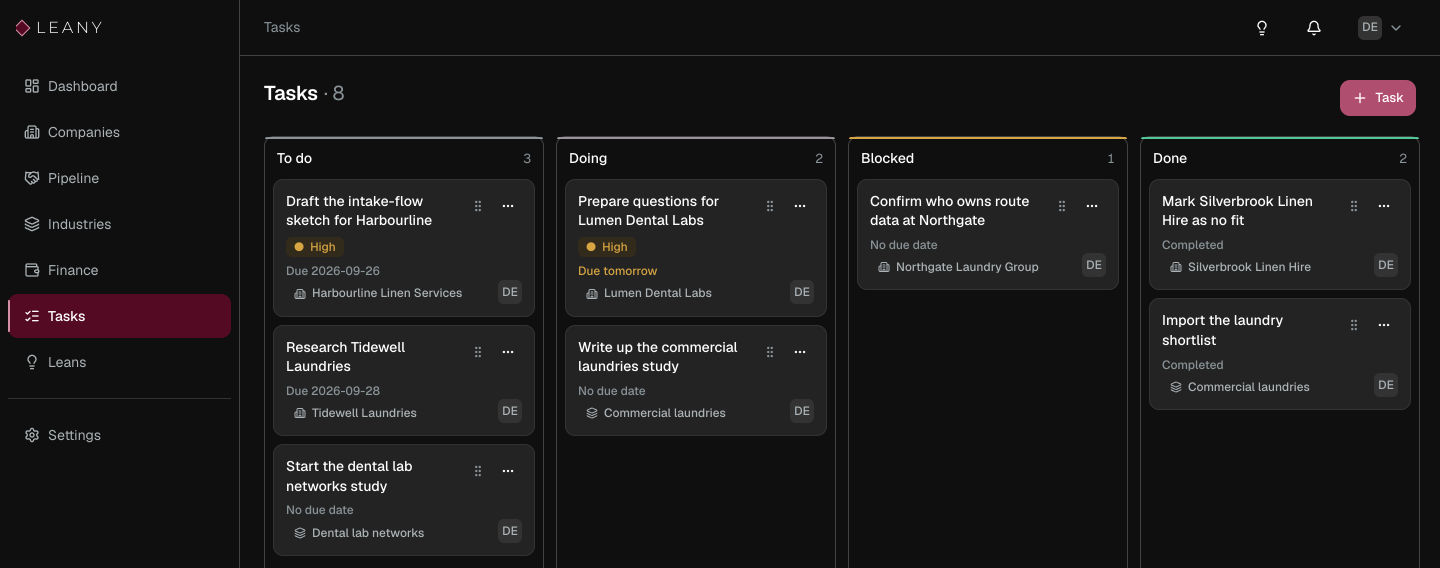
Task: Grab drag handle of Harbourline intake-flow task
Action: click(478, 206)
